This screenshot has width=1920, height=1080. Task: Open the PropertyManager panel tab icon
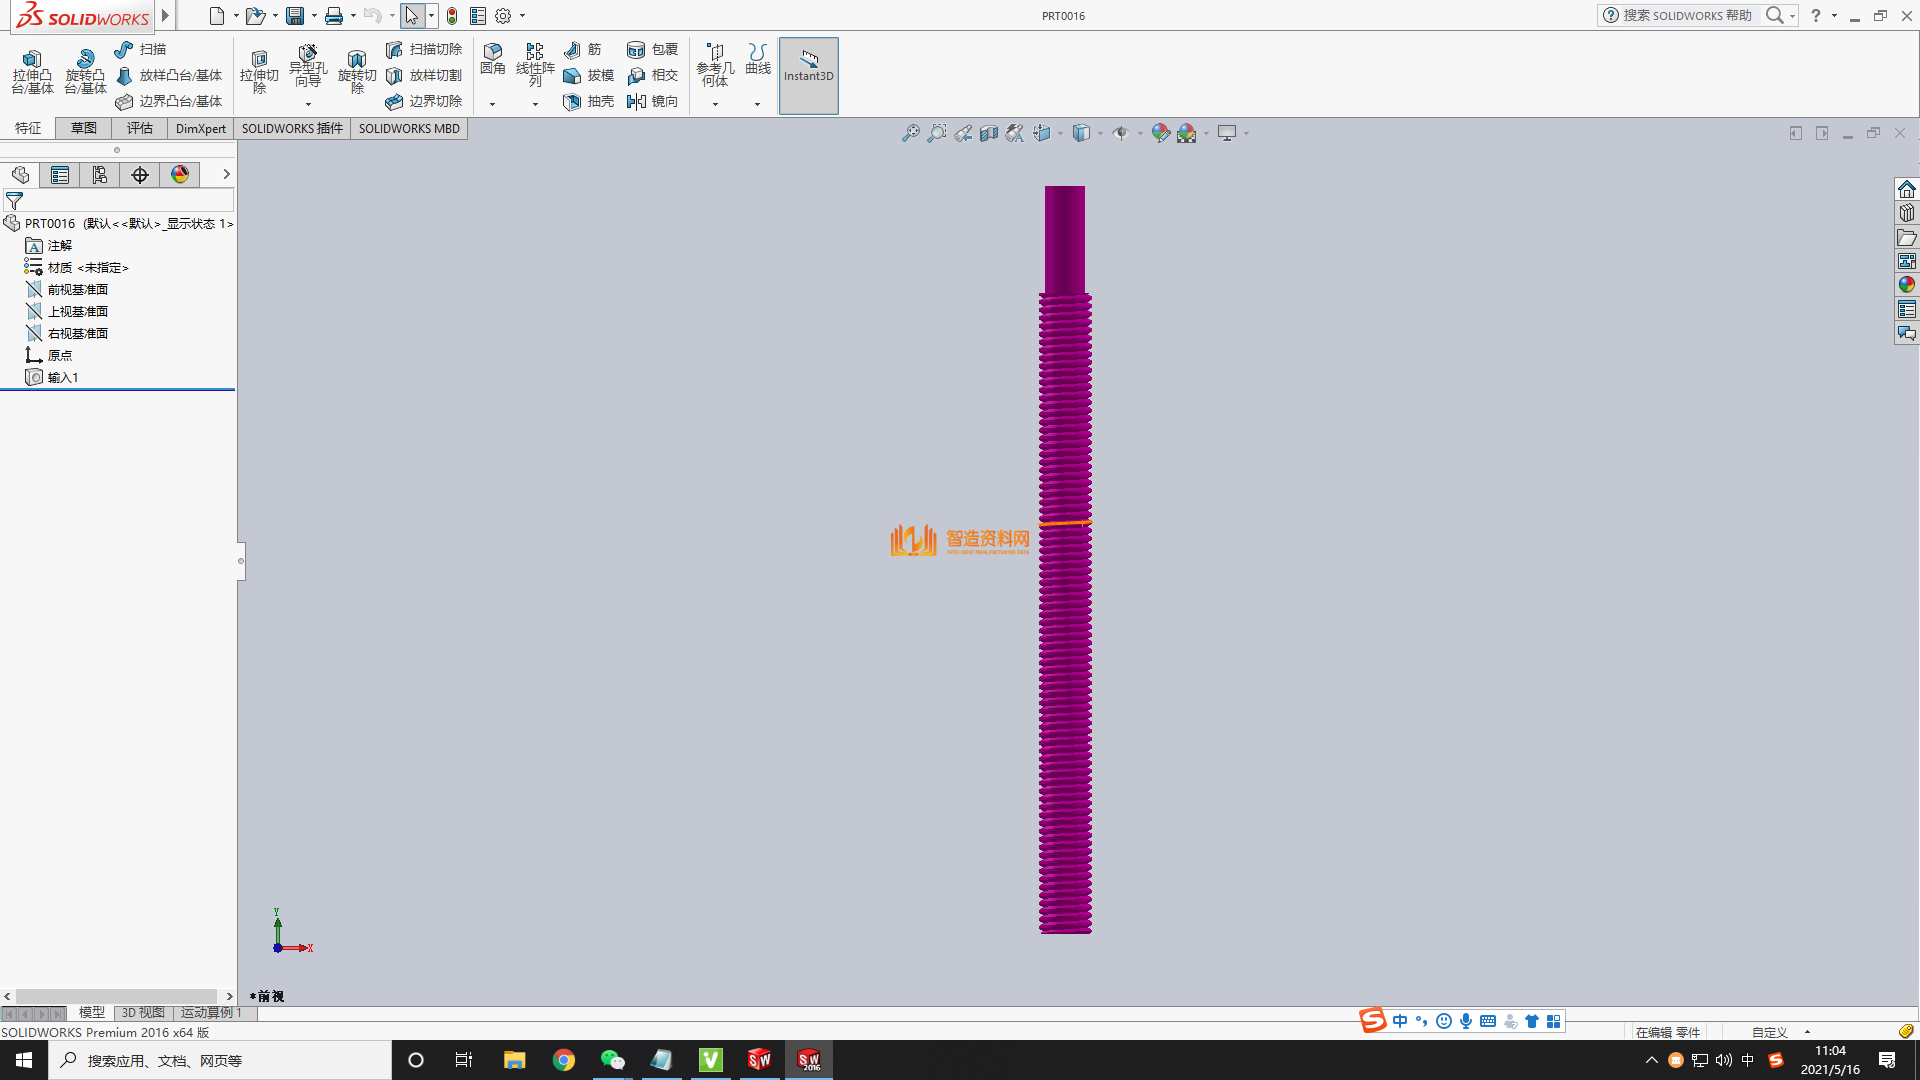click(x=60, y=175)
